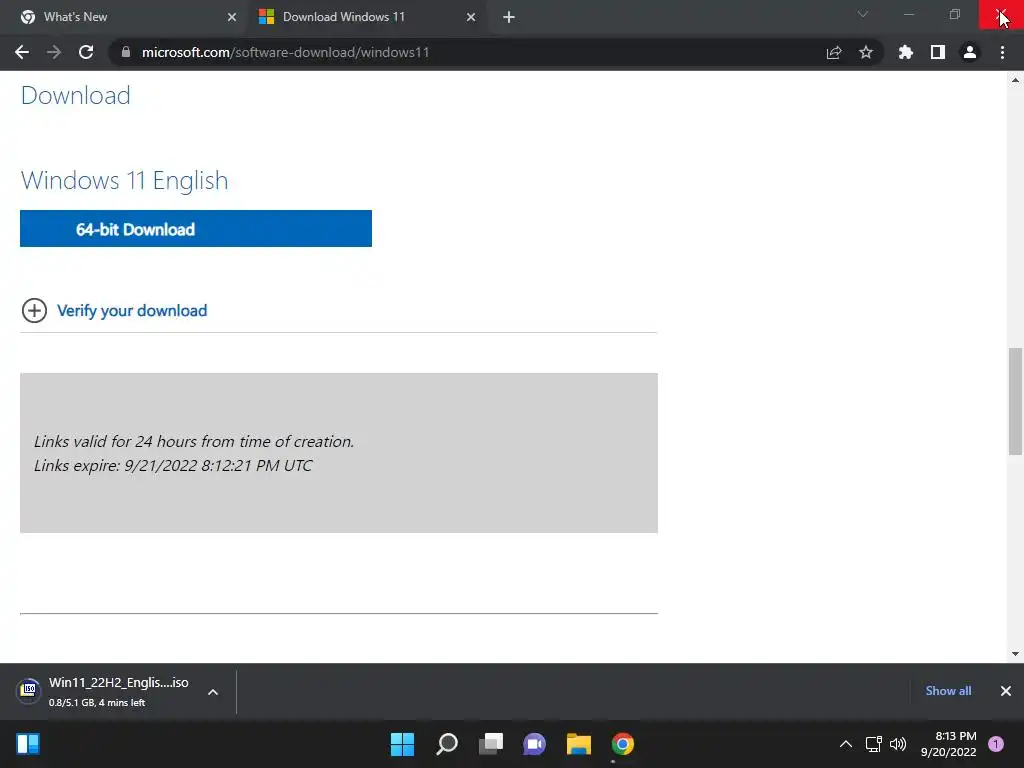The image size is (1024, 768).
Task: Open tab search dropdown chevron
Action: (x=863, y=14)
